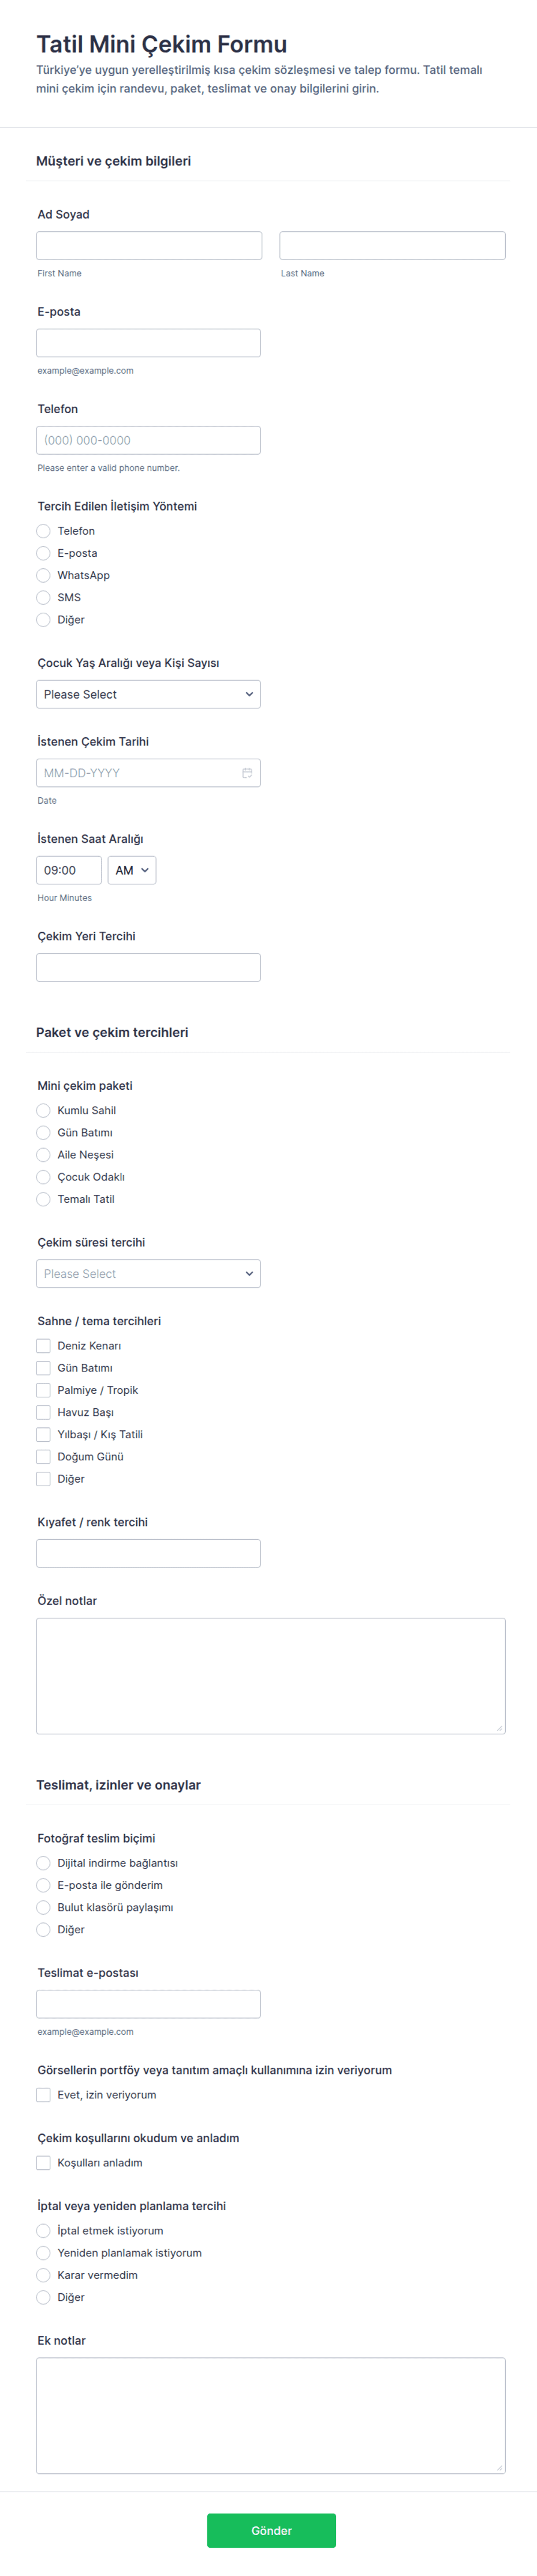Click the hour and minutes time field
Viewport: 537px width, 2576px height.
click(x=69, y=870)
